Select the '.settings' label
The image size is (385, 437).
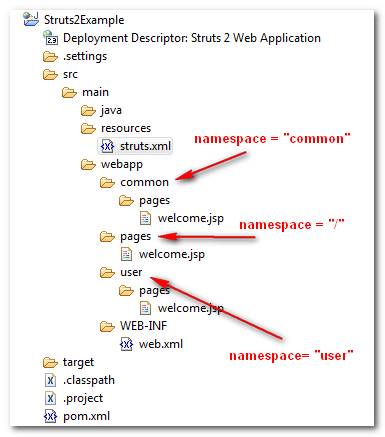click(x=85, y=56)
